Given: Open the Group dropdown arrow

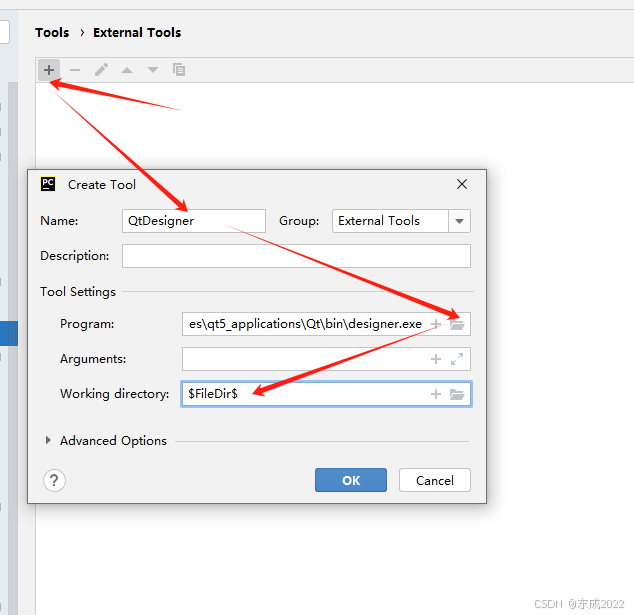Looking at the screenshot, I should (x=459, y=221).
